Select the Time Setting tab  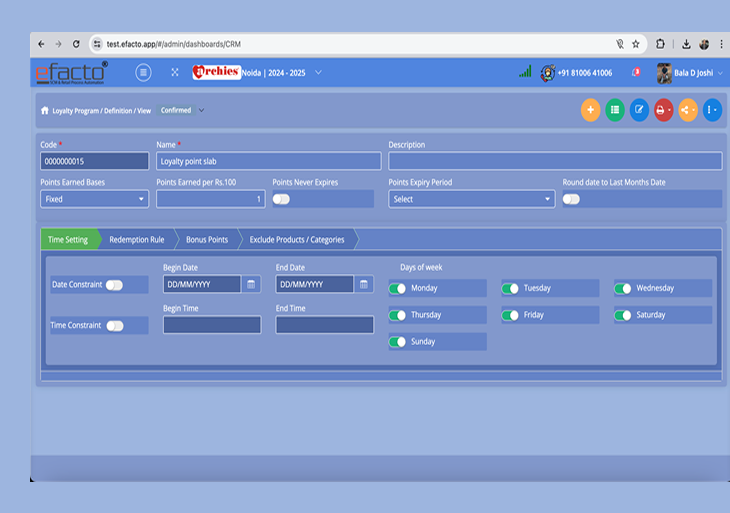pyautogui.click(x=68, y=240)
